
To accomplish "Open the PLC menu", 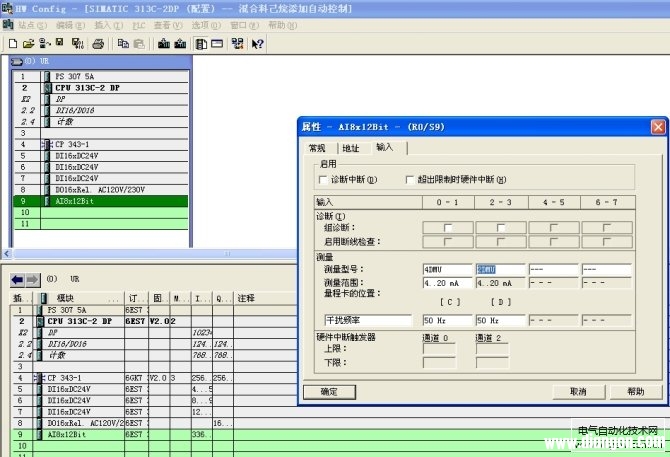I will point(139,24).
